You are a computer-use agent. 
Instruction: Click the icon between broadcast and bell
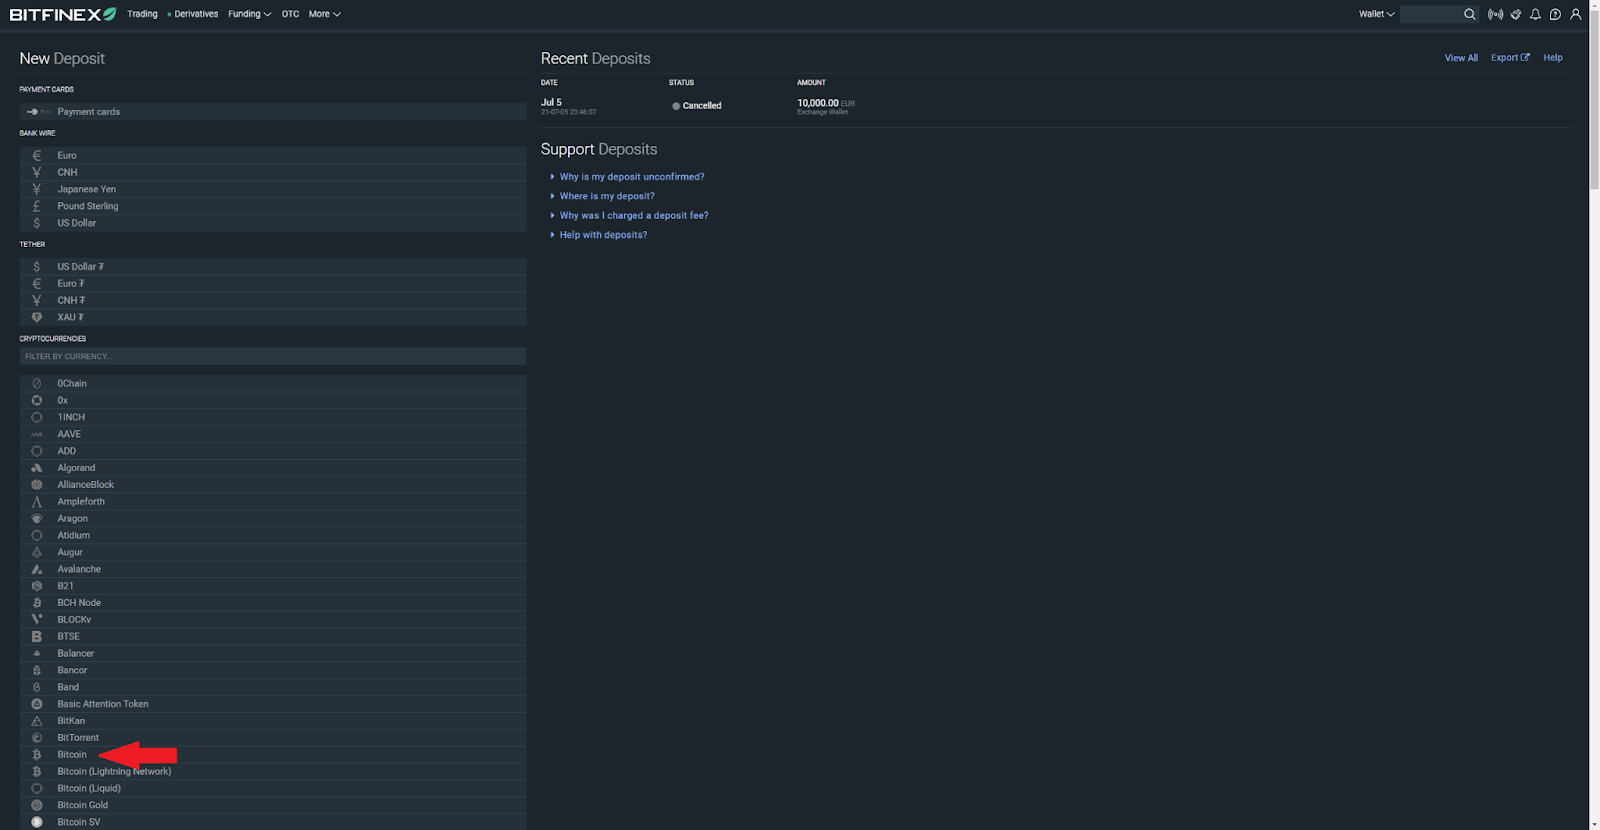(1516, 14)
